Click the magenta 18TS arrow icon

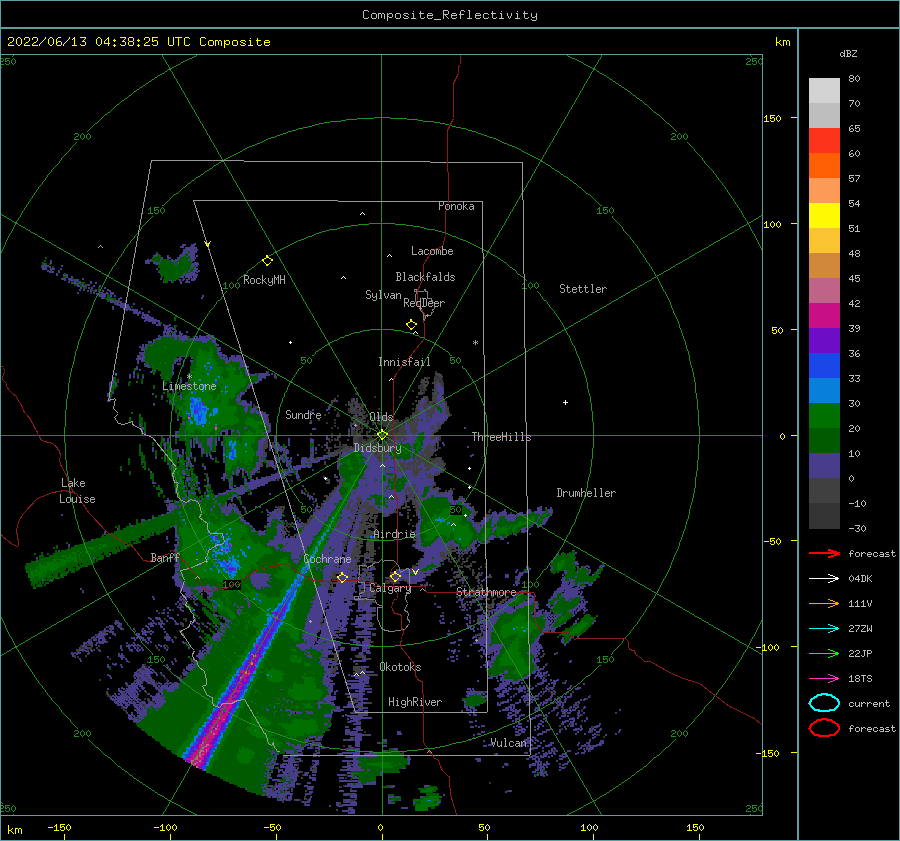pyautogui.click(x=824, y=679)
